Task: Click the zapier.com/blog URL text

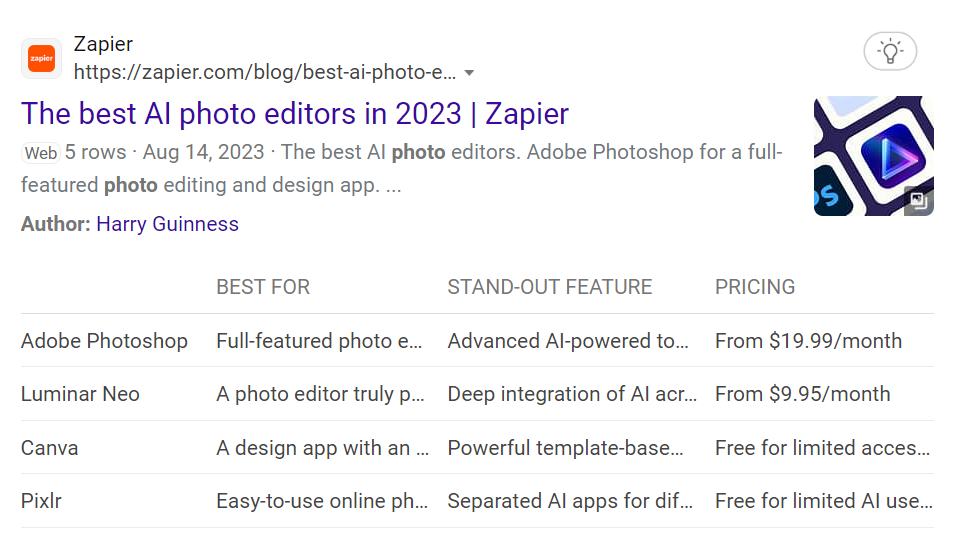Action: pos(265,73)
